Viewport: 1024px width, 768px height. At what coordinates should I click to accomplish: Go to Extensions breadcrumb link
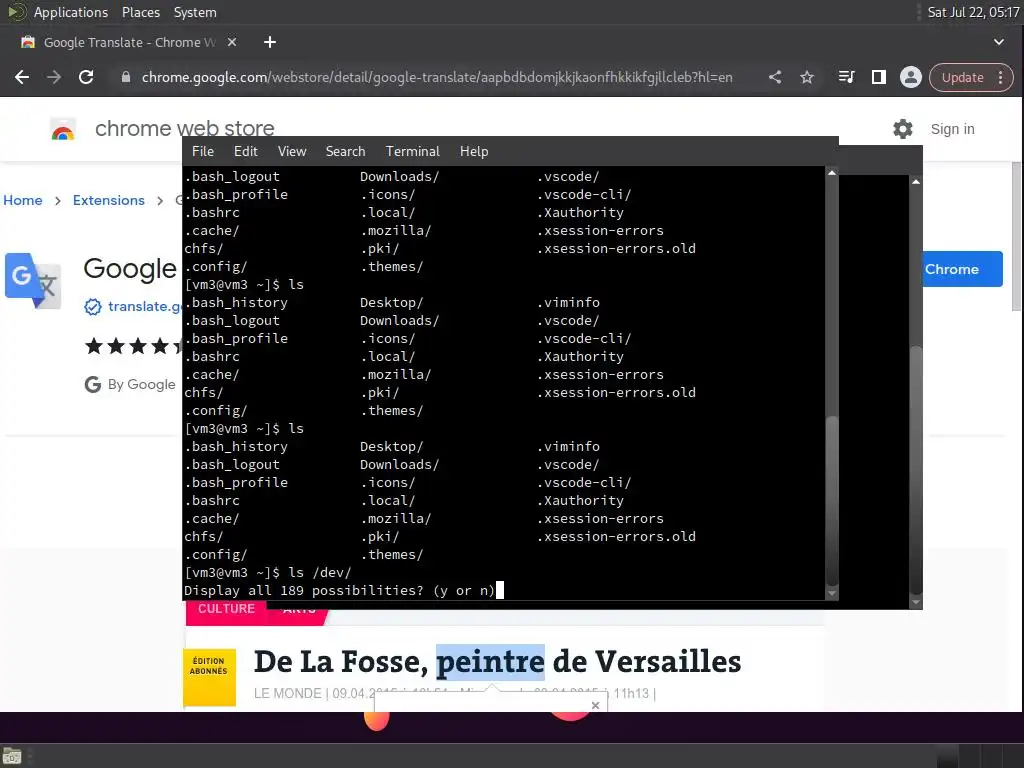point(108,200)
